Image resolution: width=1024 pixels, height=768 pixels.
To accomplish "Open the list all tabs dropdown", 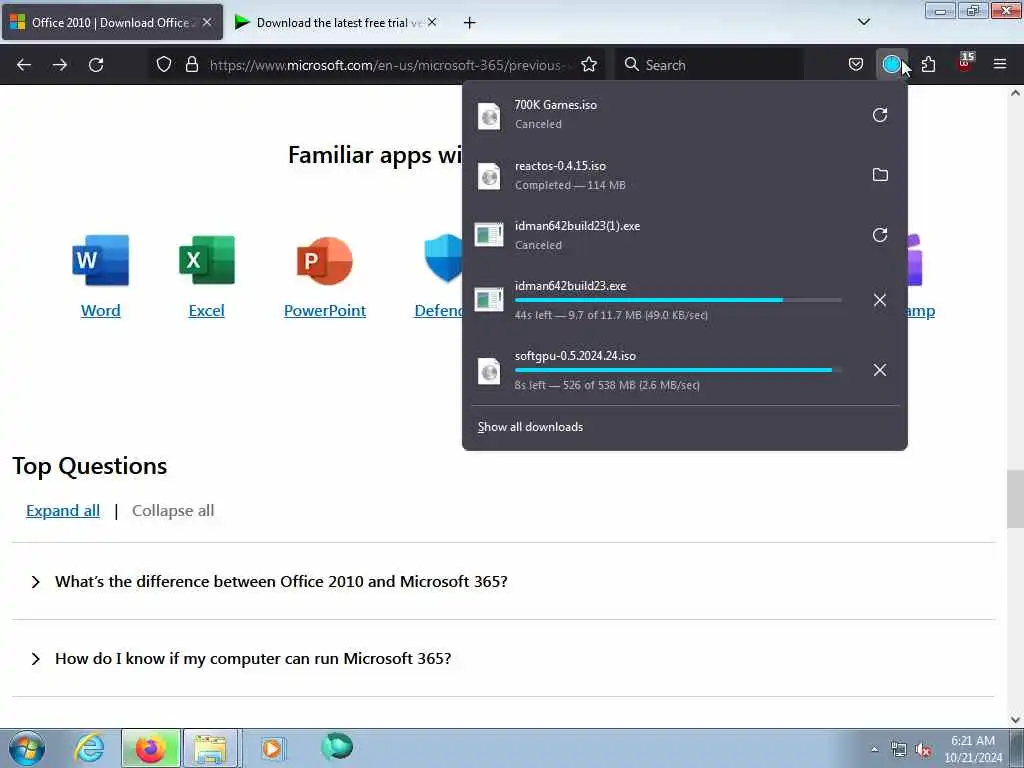I will tap(863, 22).
